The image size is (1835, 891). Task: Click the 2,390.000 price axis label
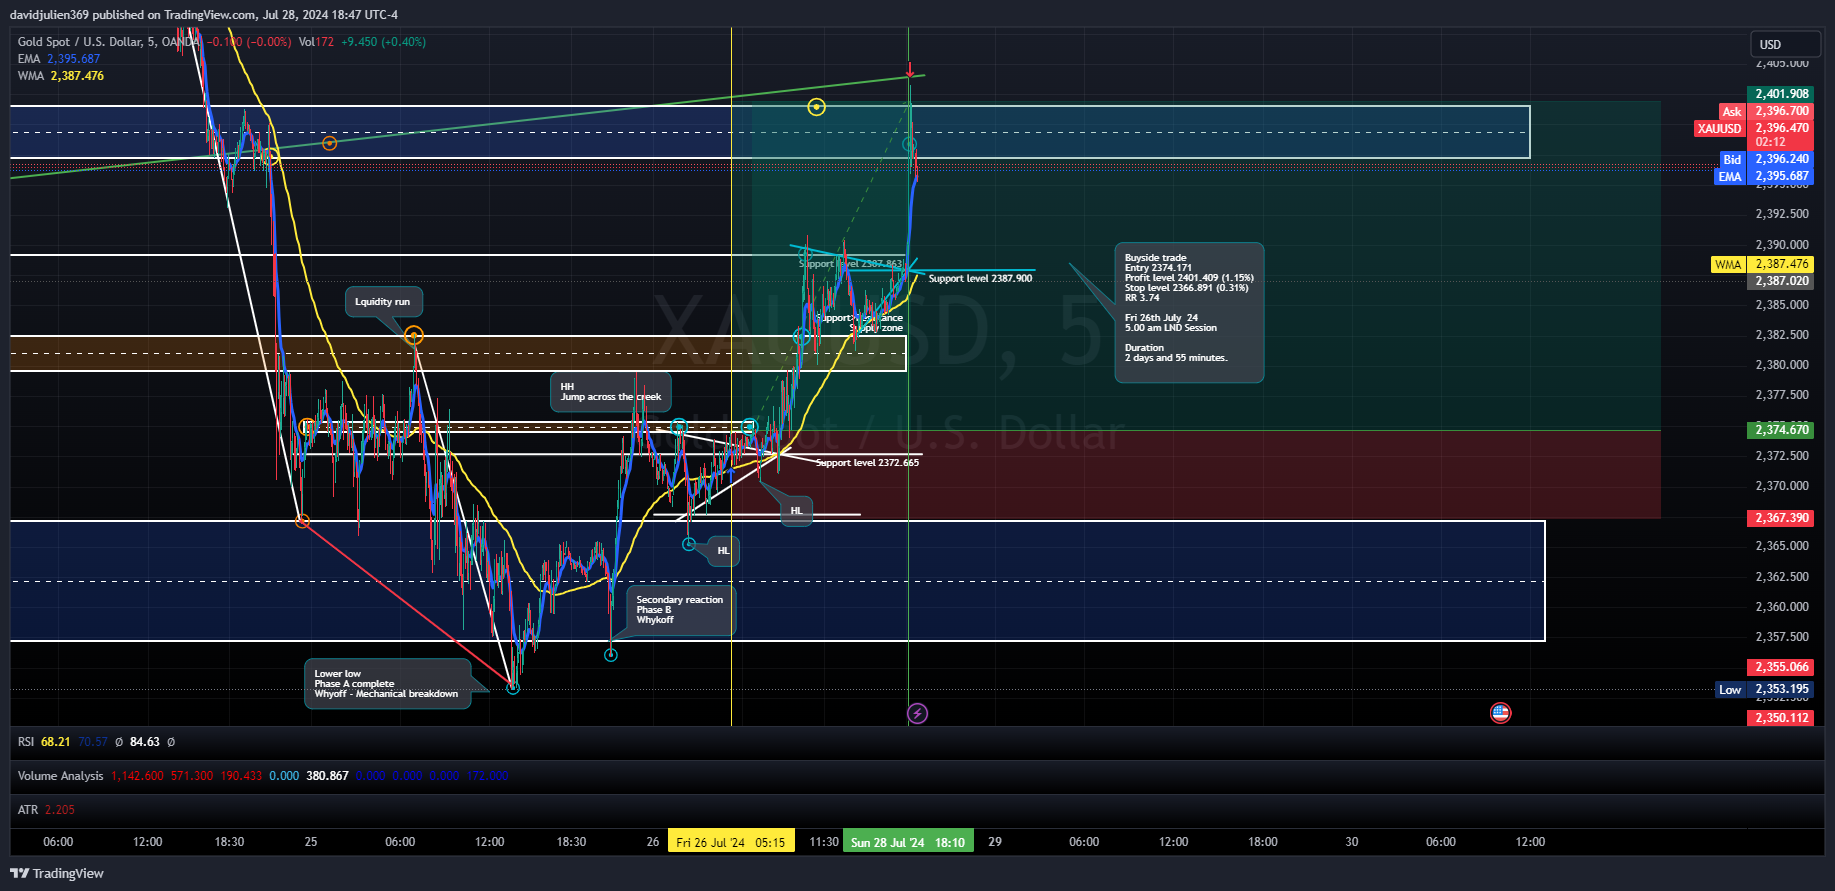[1782, 245]
